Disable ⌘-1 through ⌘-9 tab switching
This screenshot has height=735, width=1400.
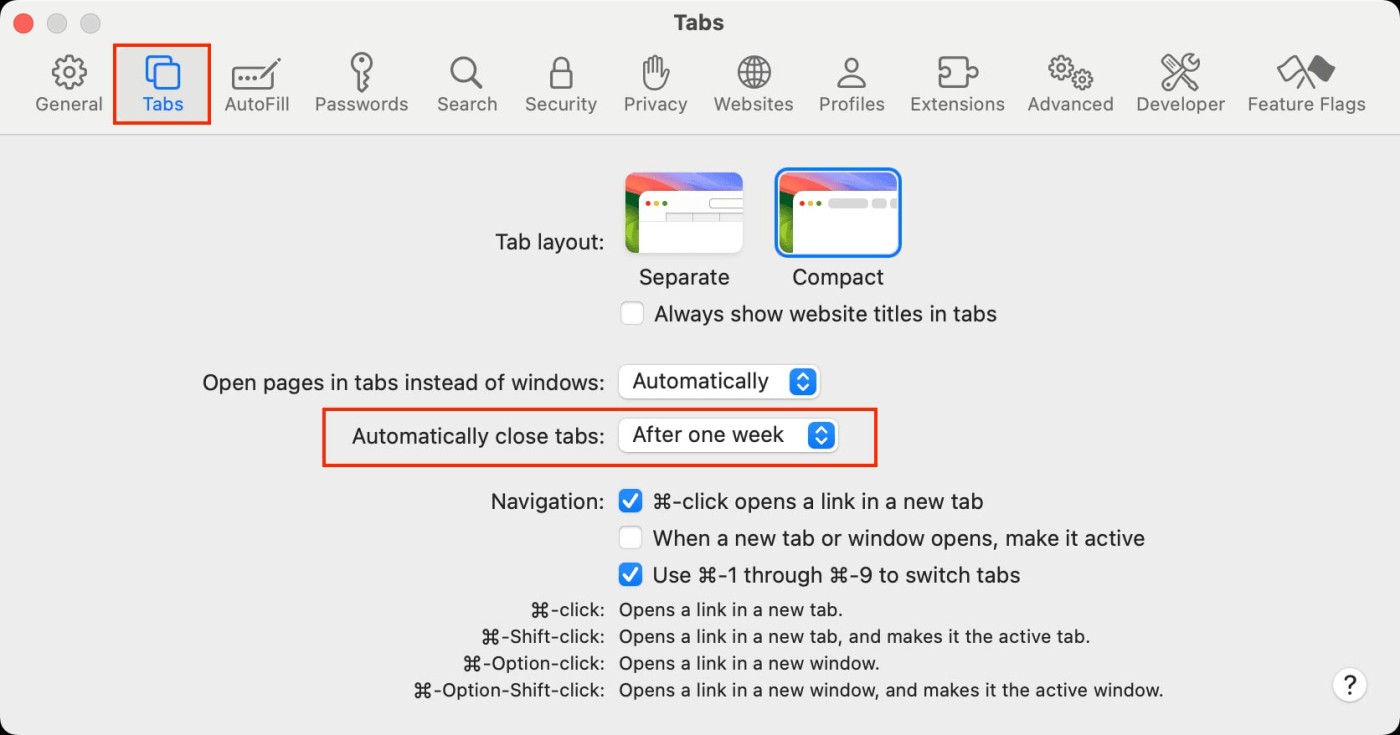pyautogui.click(x=631, y=575)
